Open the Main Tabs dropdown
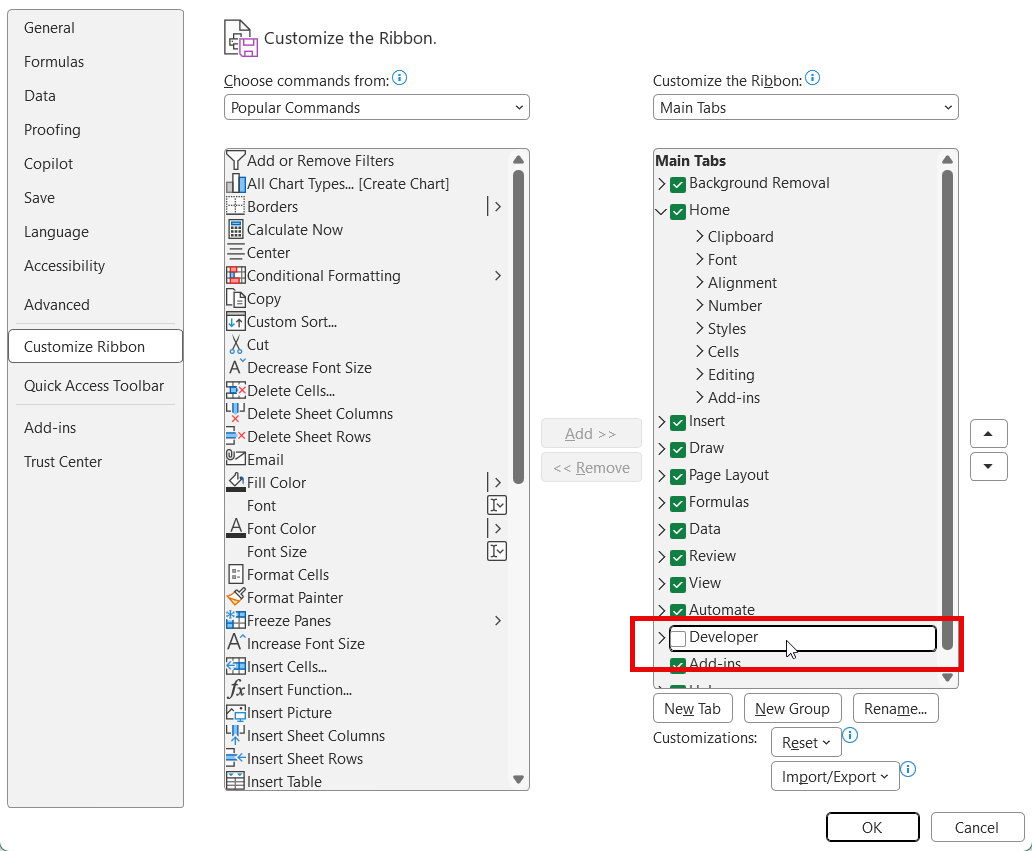The width and height of the screenshot is (1032, 851). [806, 107]
